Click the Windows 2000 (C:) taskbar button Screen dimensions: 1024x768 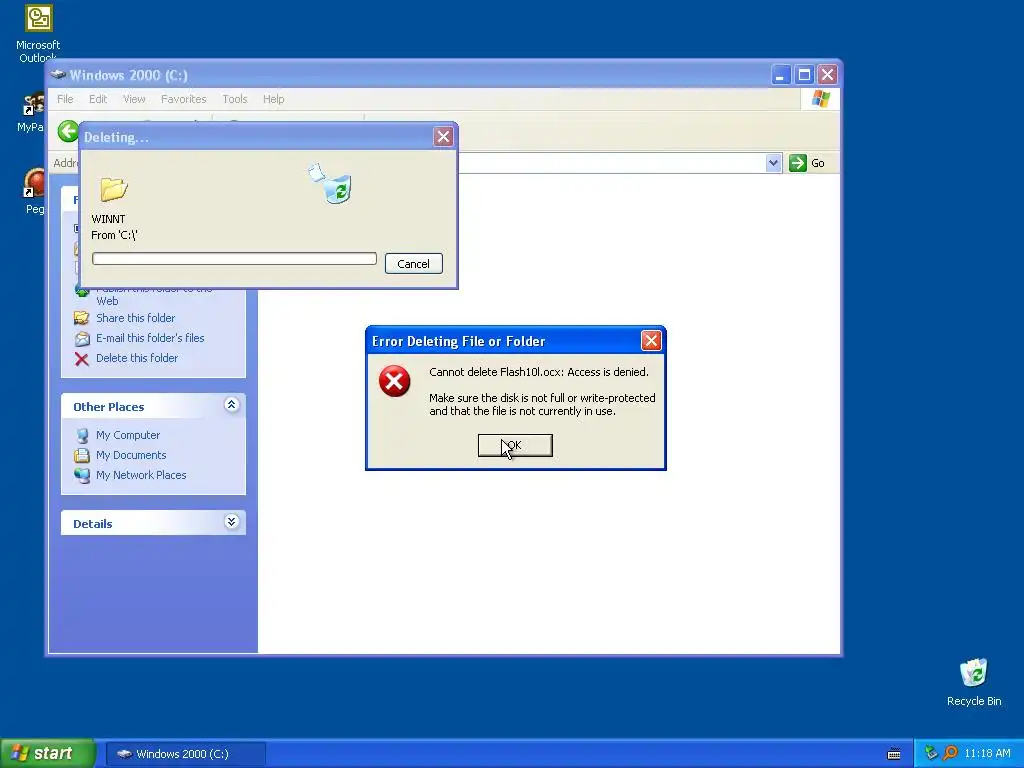point(186,754)
